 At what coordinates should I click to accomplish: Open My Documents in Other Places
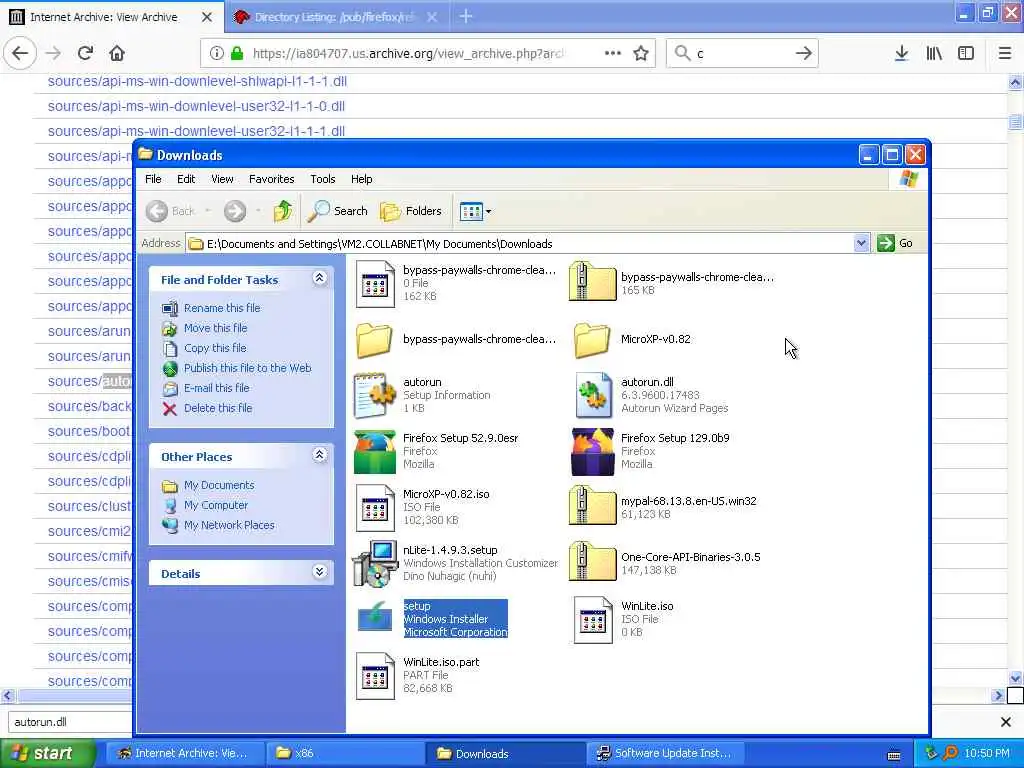pos(219,485)
